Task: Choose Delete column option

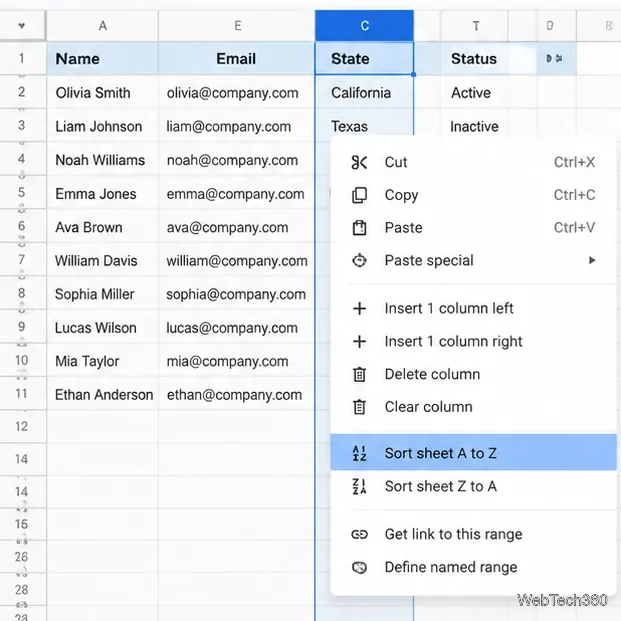Action: pos(473,374)
